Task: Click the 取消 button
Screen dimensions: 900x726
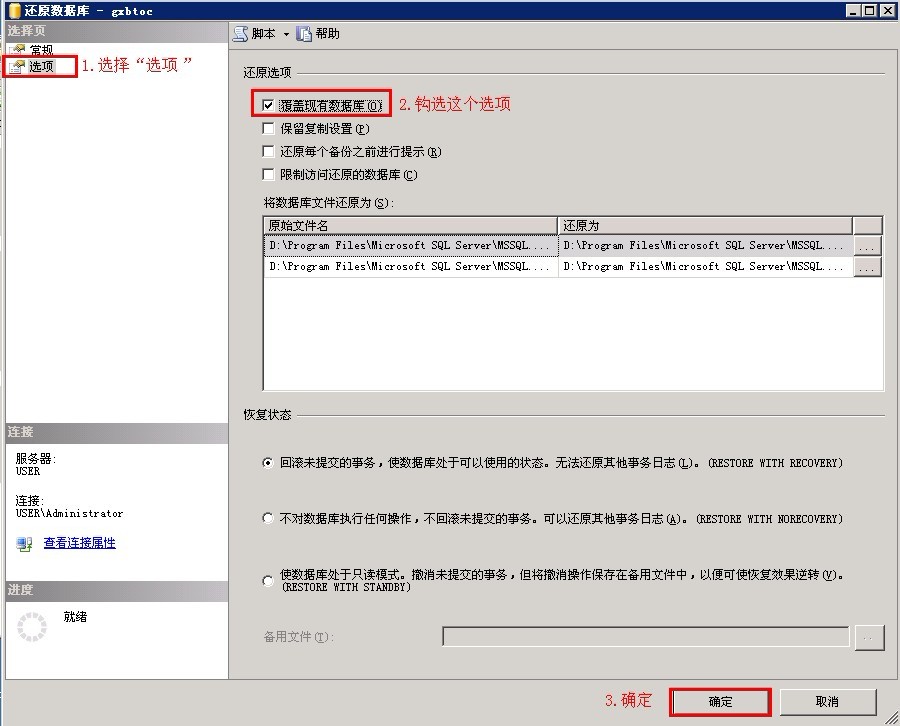Action: coord(827,701)
